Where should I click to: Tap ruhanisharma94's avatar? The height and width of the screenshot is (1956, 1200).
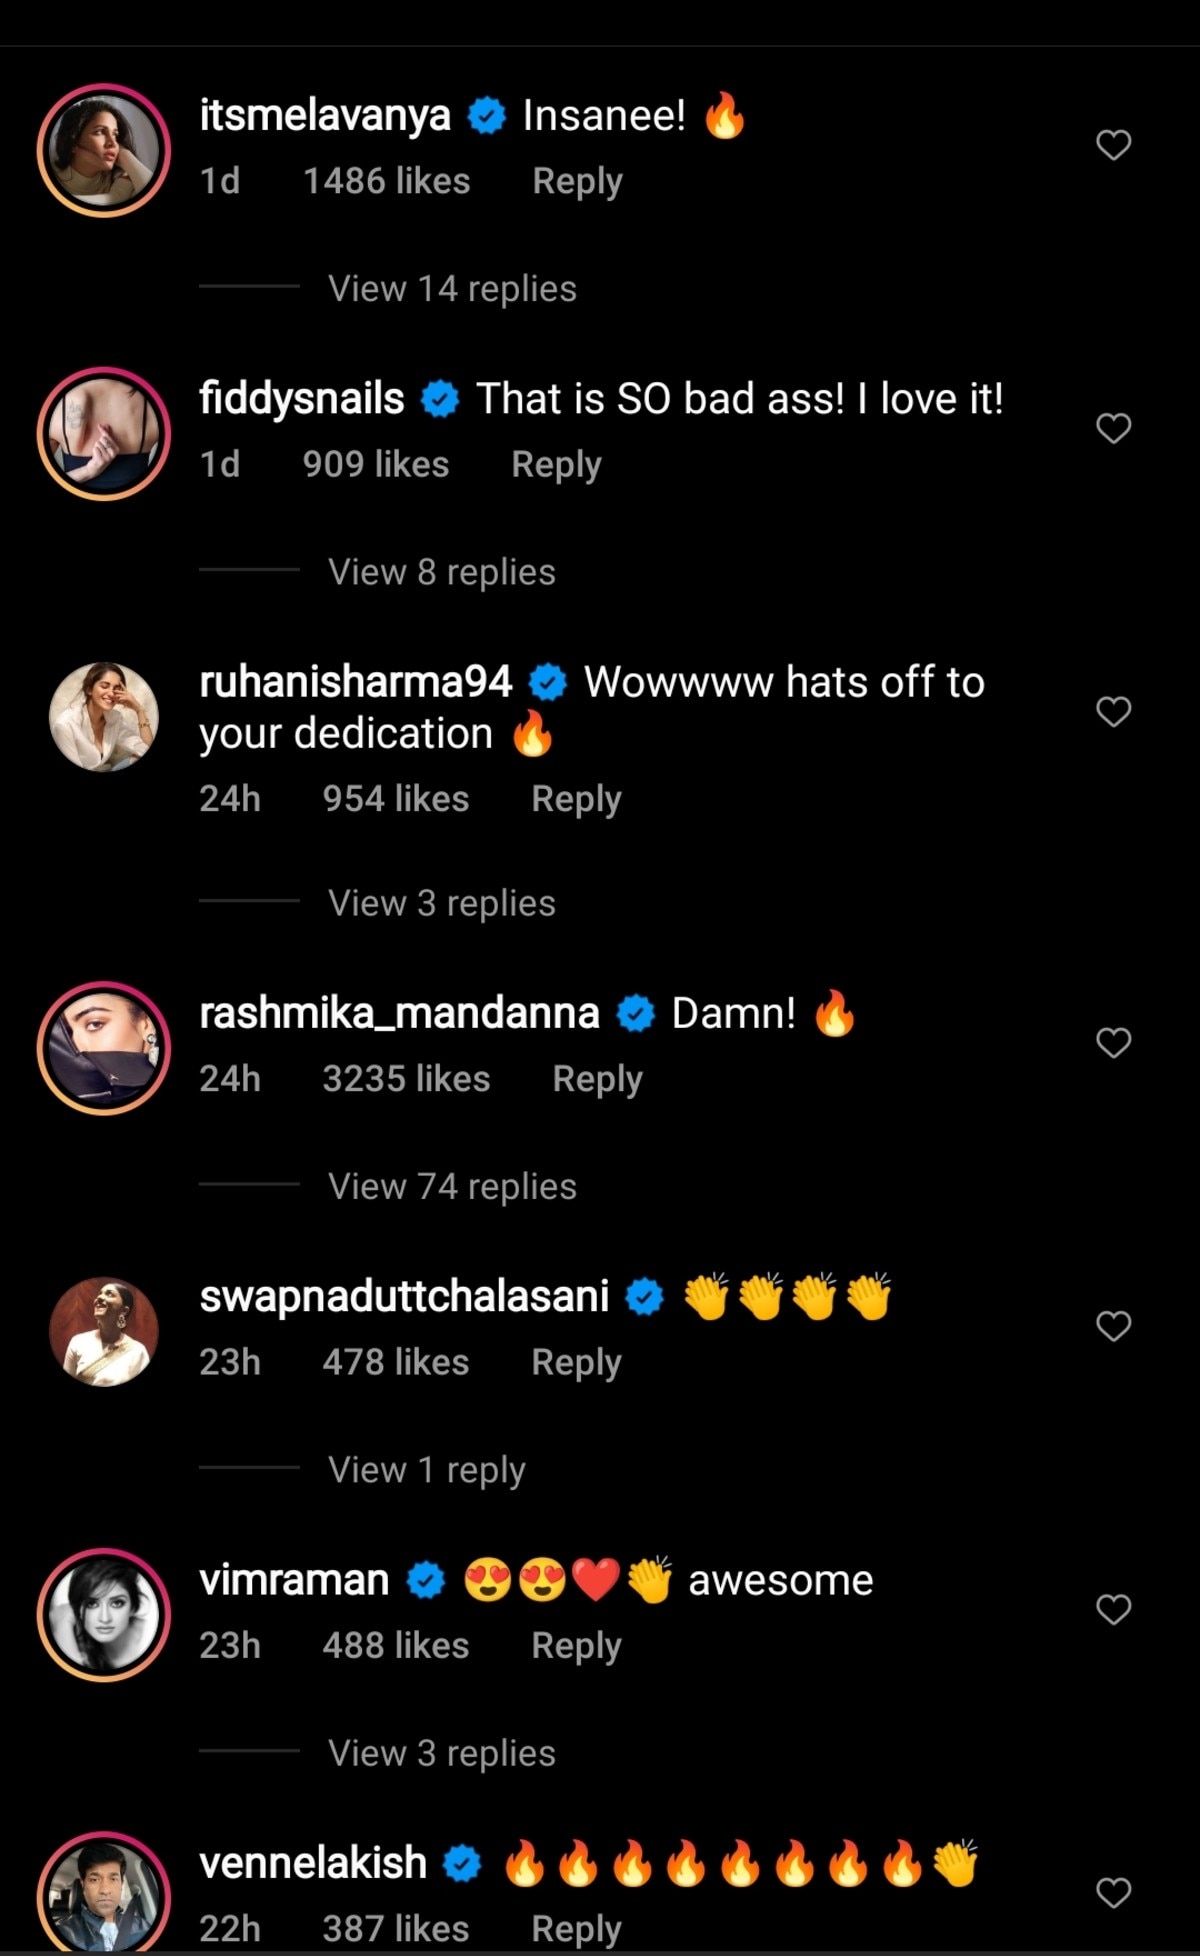tap(104, 716)
